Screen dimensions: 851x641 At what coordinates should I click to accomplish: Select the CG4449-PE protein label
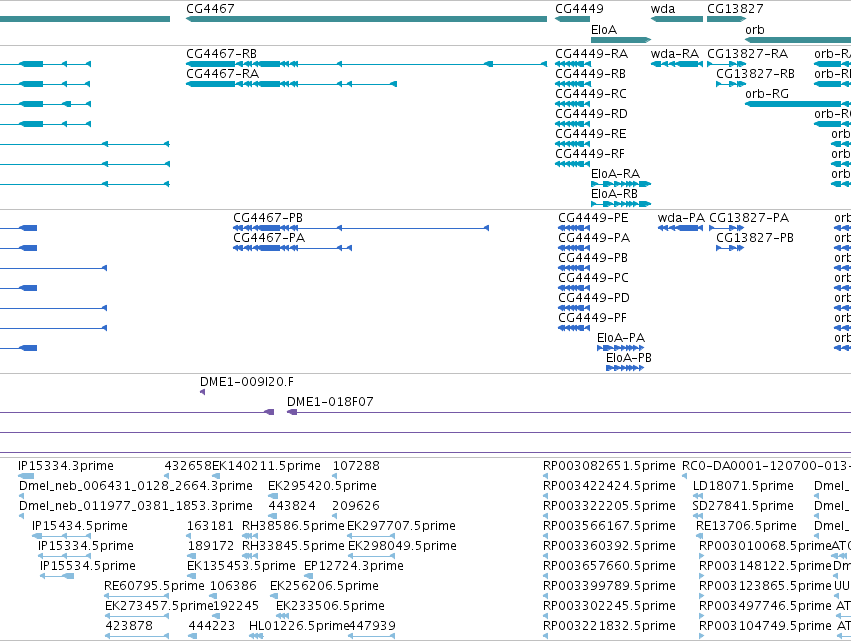593,218
